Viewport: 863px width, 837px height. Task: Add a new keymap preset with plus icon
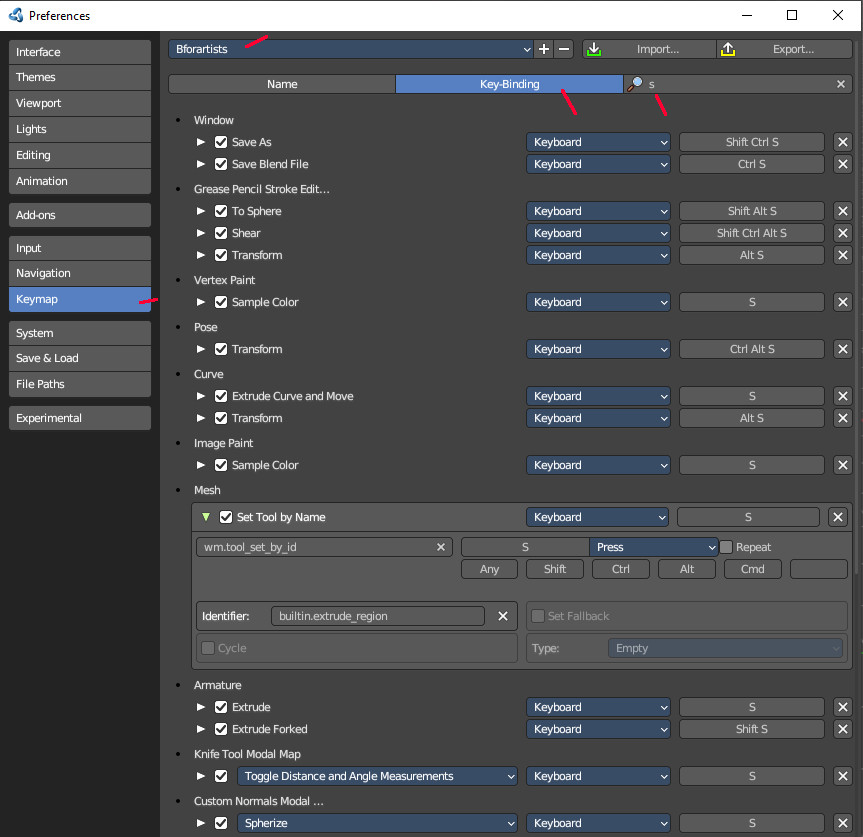[x=544, y=49]
